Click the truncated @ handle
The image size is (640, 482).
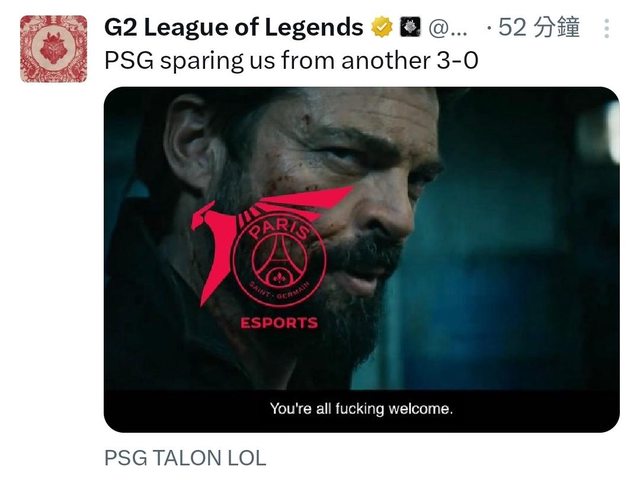click(x=448, y=29)
